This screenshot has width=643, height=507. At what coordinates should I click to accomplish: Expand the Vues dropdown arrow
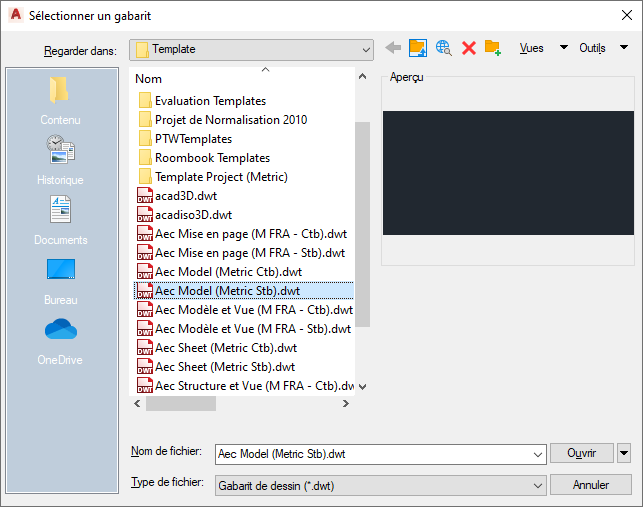(564, 47)
